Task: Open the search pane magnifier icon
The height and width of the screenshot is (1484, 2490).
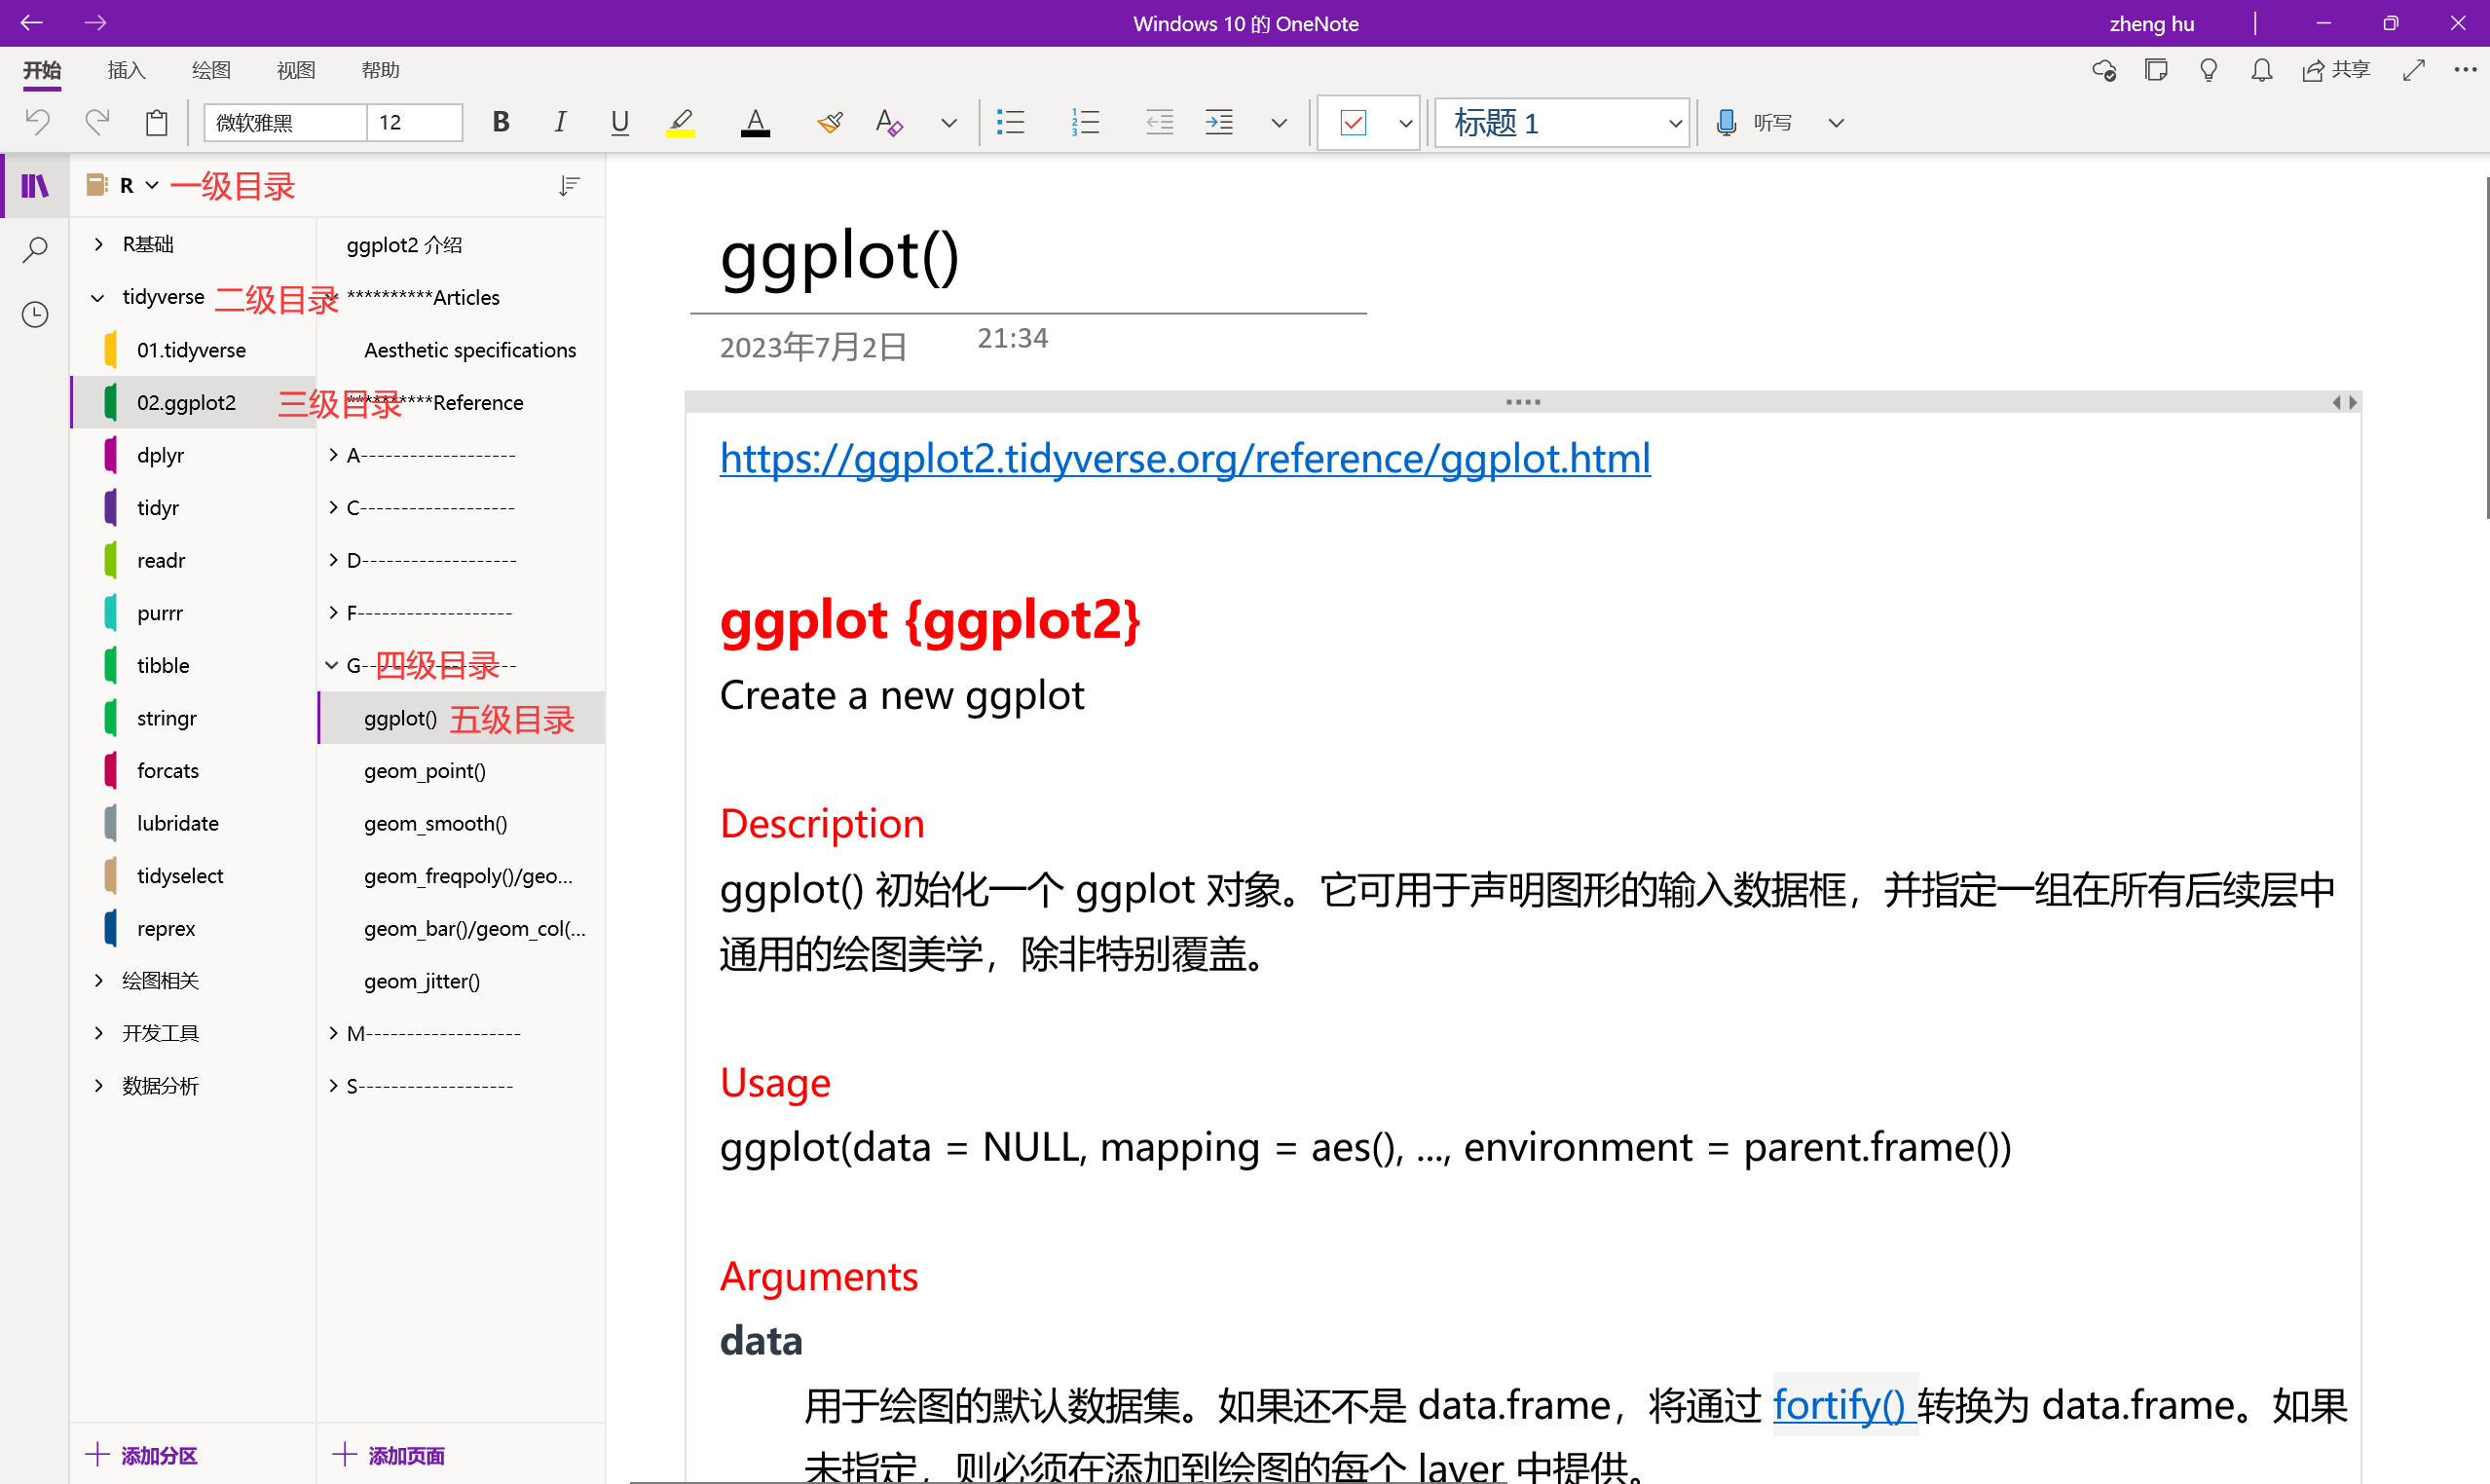Action: pyautogui.click(x=35, y=249)
